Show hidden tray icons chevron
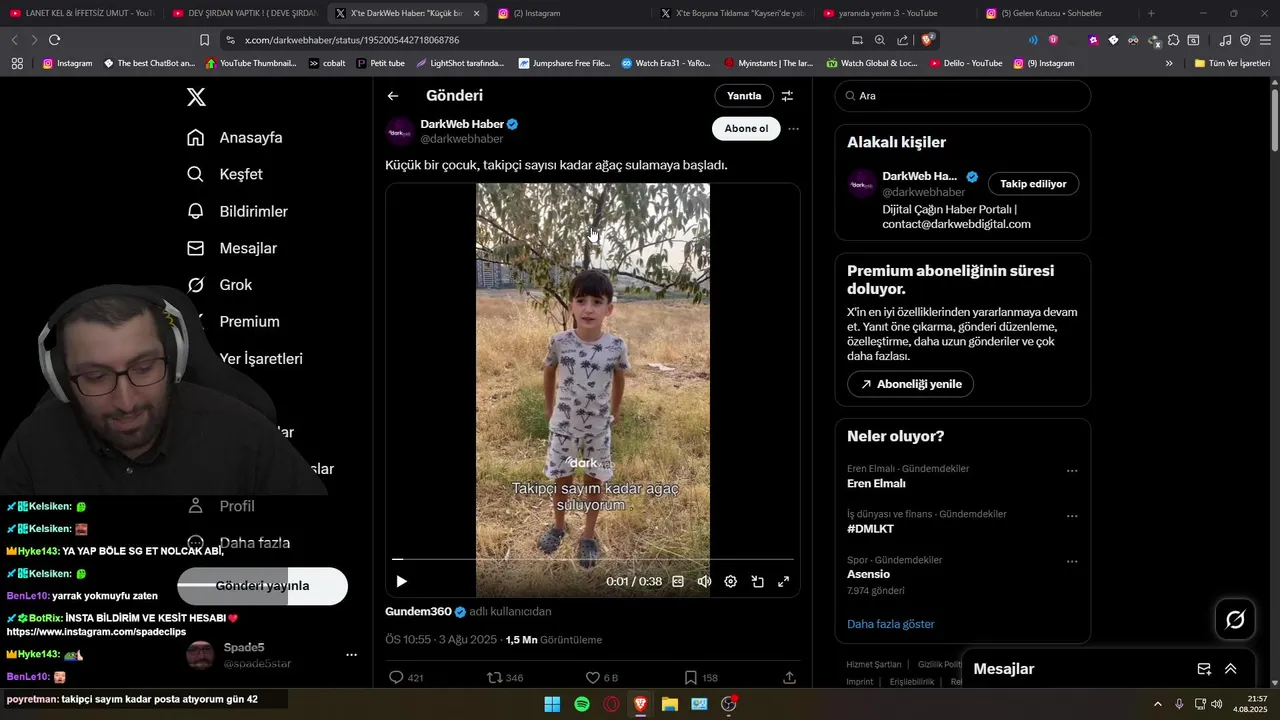The width and height of the screenshot is (1280, 720). pos(1158,704)
